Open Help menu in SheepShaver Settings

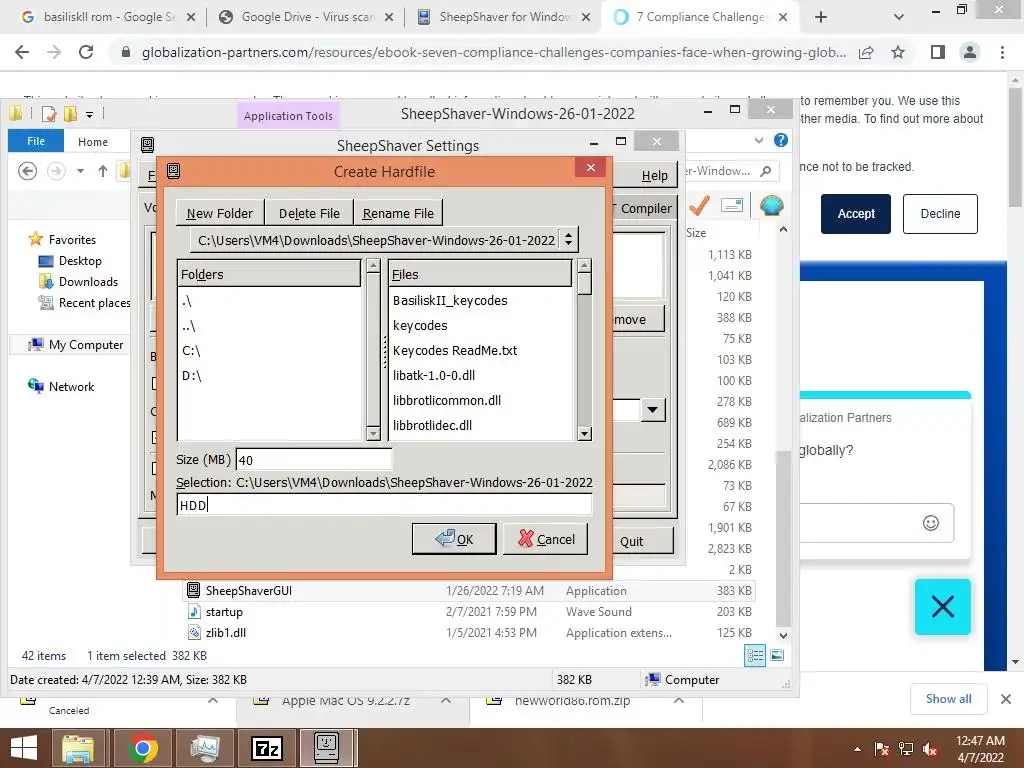654,176
